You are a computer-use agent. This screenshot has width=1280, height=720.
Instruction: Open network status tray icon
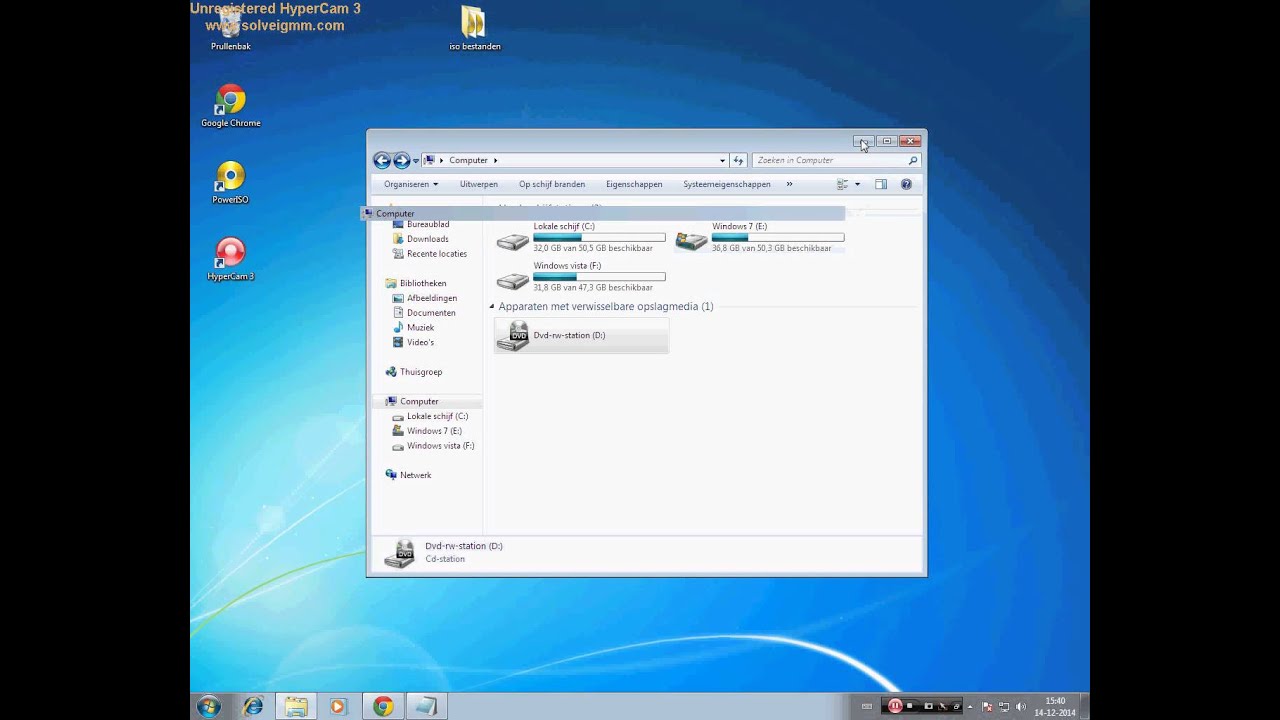[x=1005, y=707]
